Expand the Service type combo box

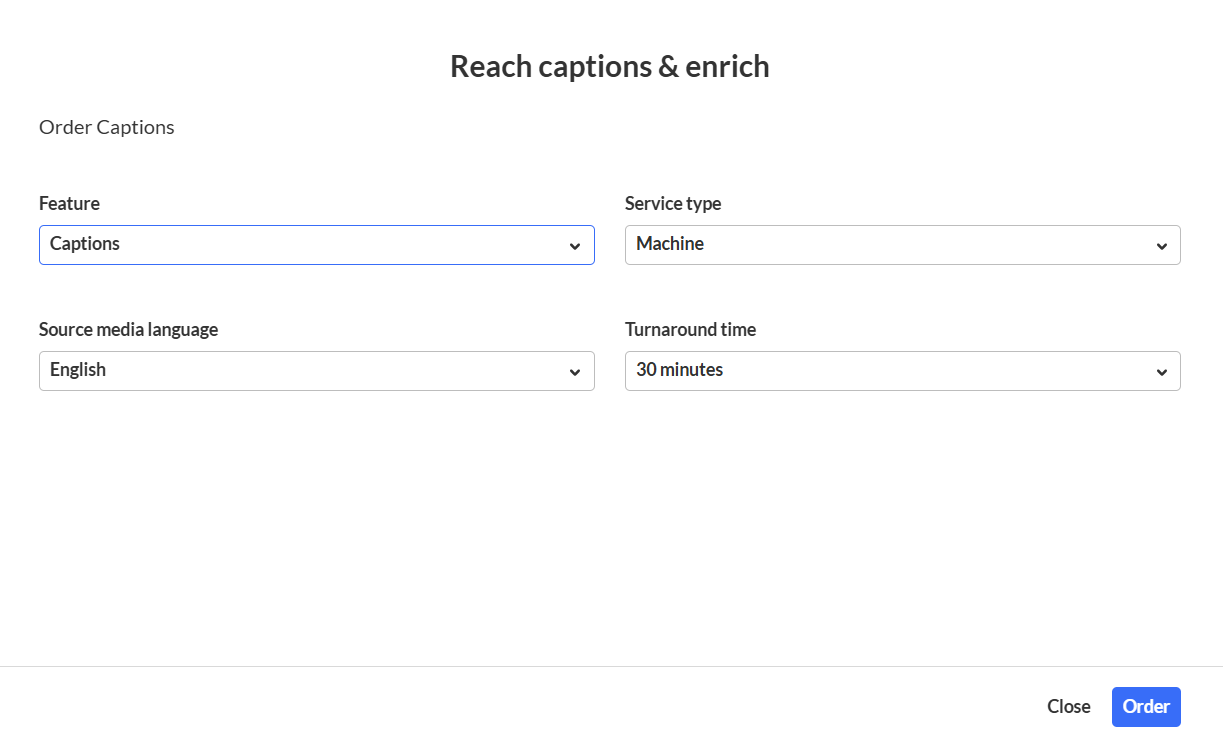pos(902,245)
